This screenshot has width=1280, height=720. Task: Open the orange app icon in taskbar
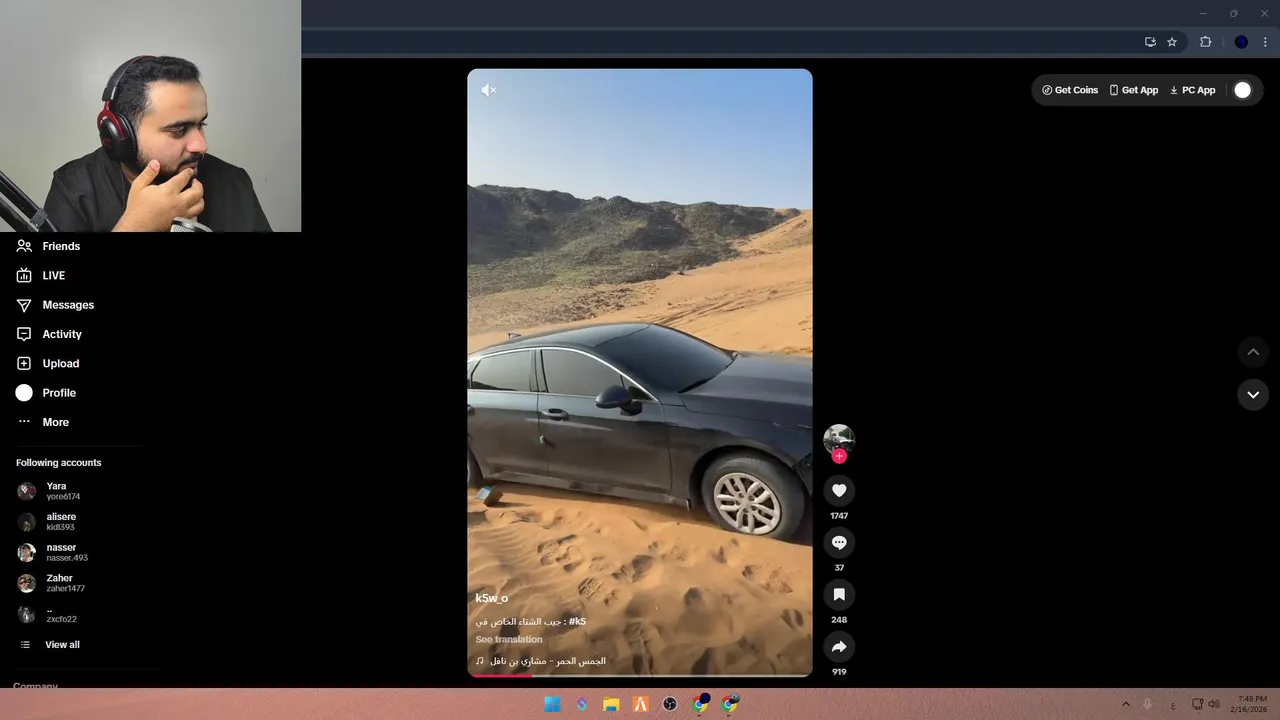[641, 704]
